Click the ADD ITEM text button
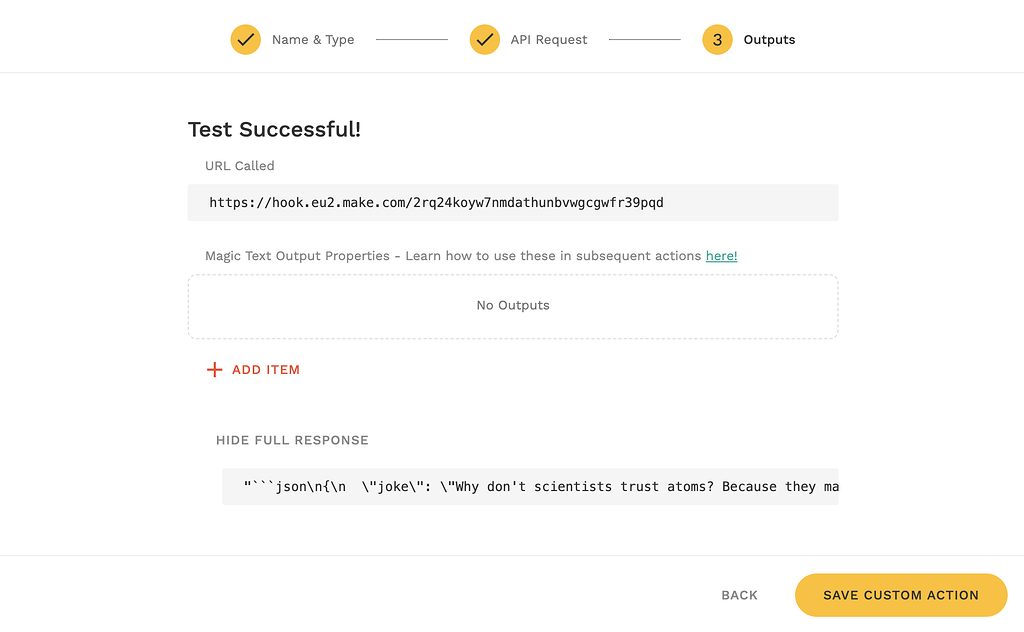This screenshot has width=1024, height=632. point(266,370)
